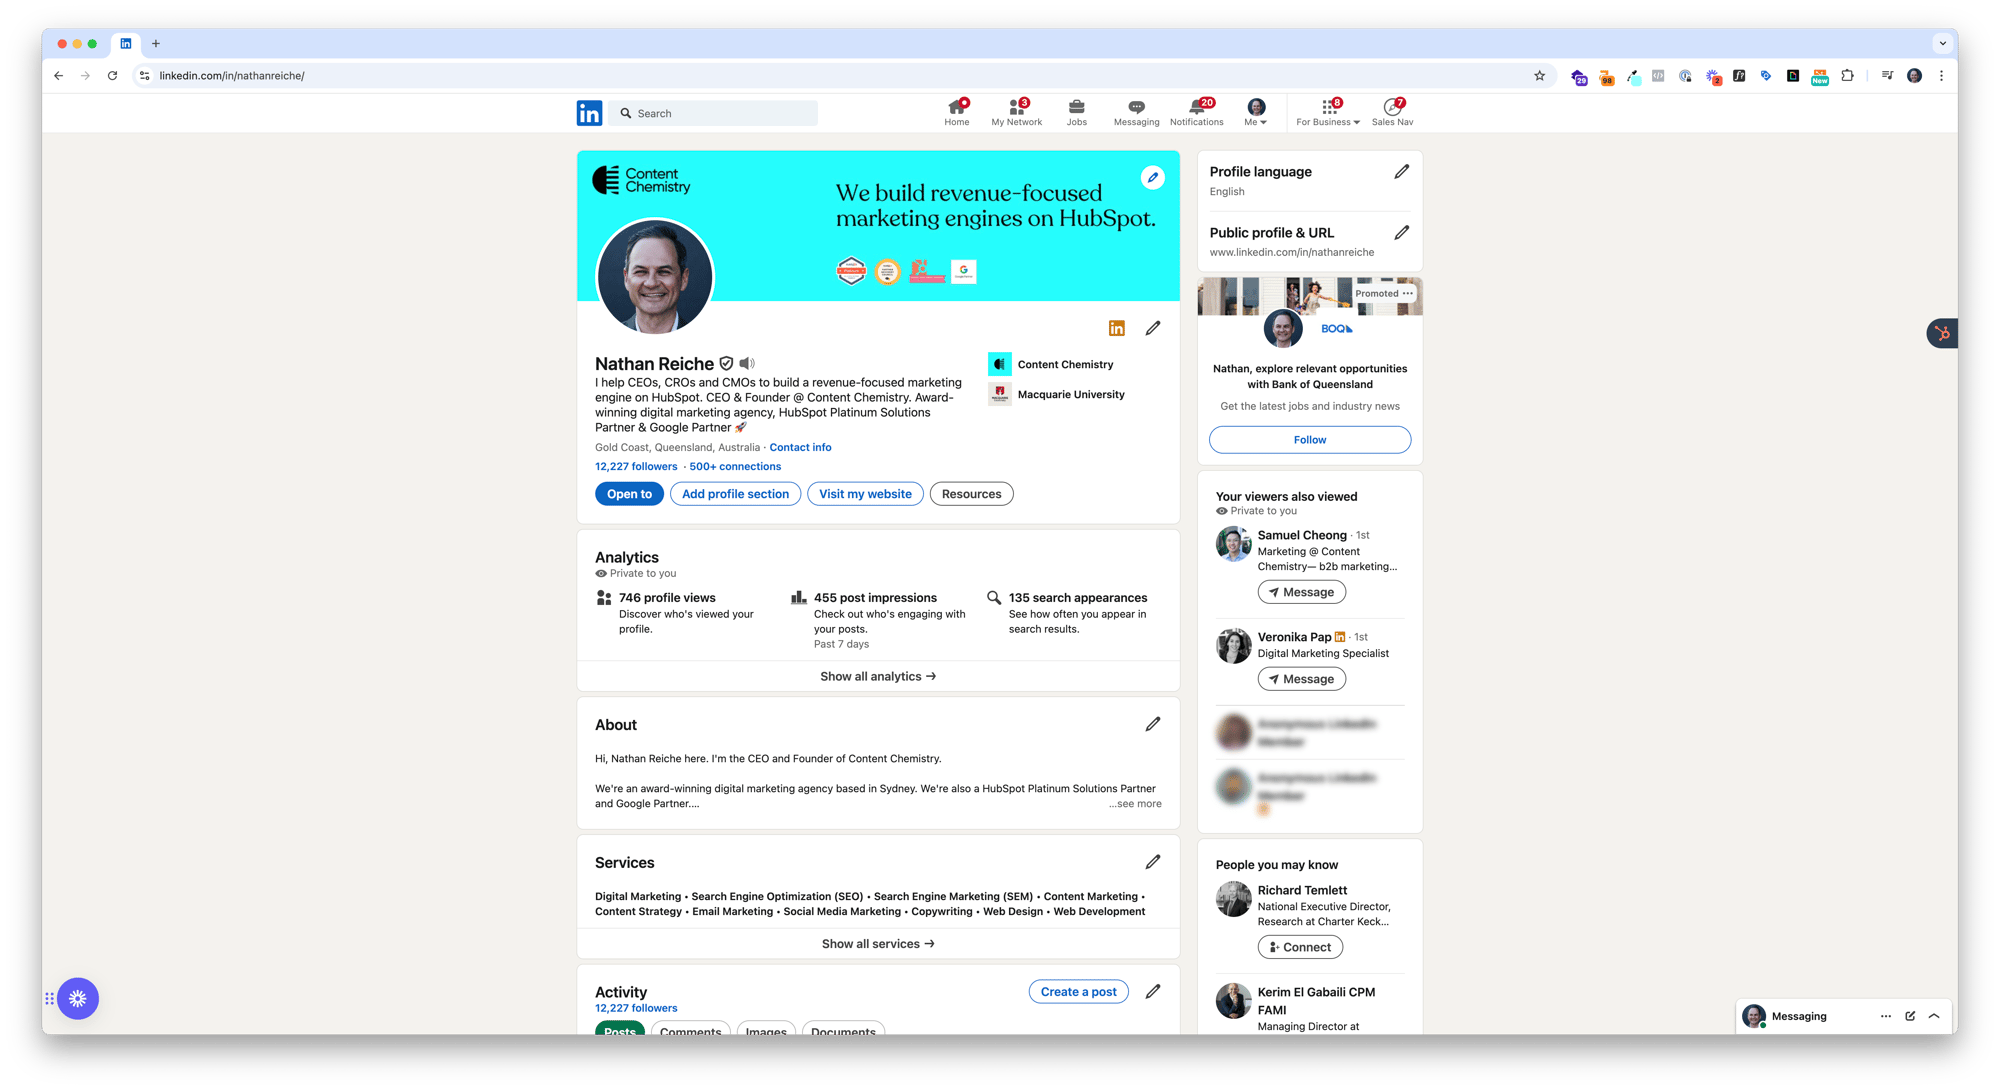Edit the About section pencil
2000x1090 pixels.
click(x=1153, y=724)
